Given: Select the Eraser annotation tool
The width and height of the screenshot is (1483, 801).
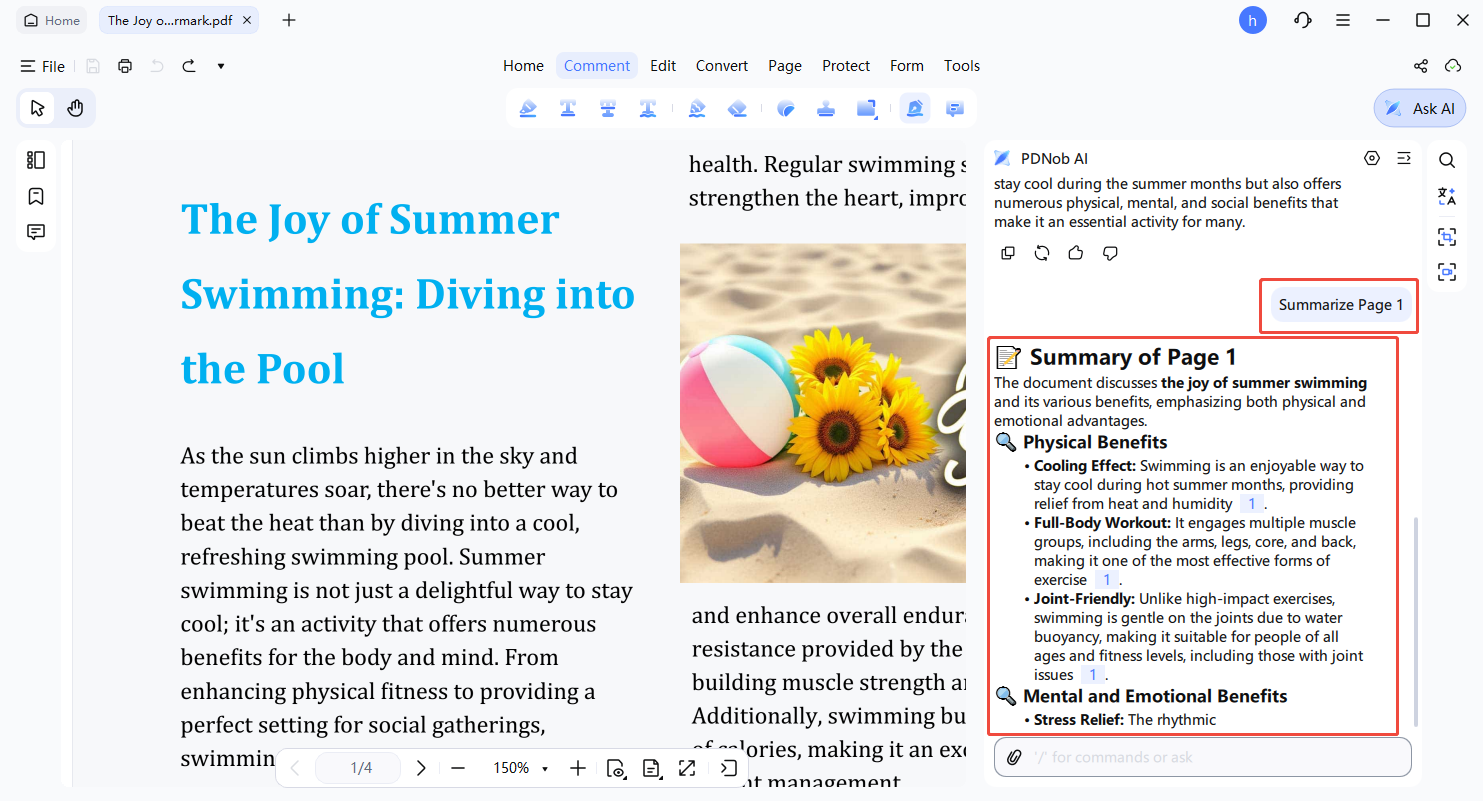Looking at the screenshot, I should [x=738, y=108].
